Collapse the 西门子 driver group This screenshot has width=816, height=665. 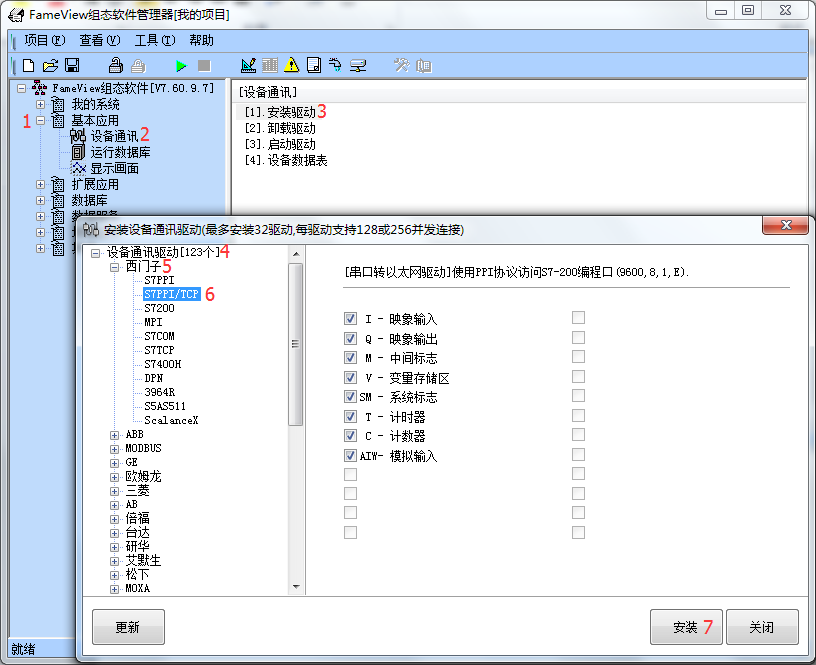pos(115,267)
